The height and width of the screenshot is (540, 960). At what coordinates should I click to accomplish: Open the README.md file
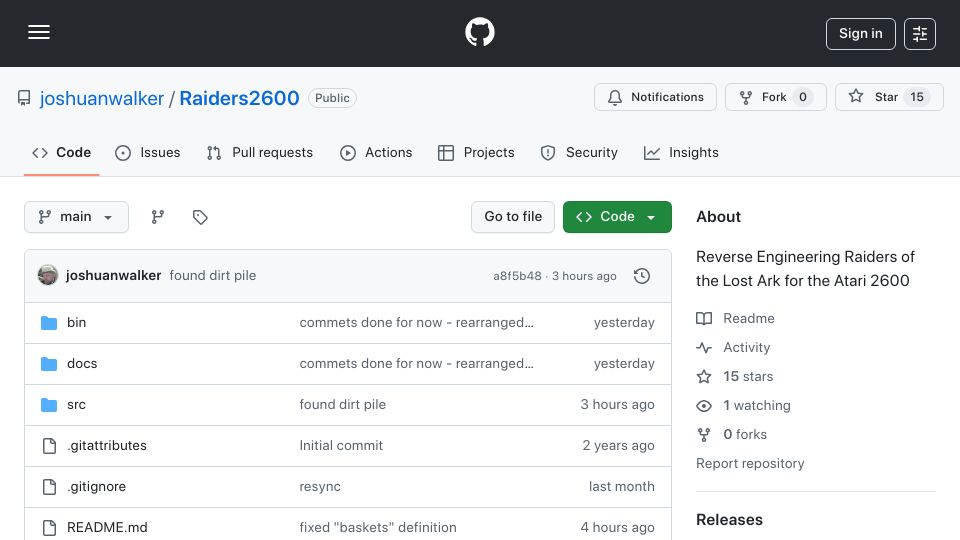coord(107,528)
